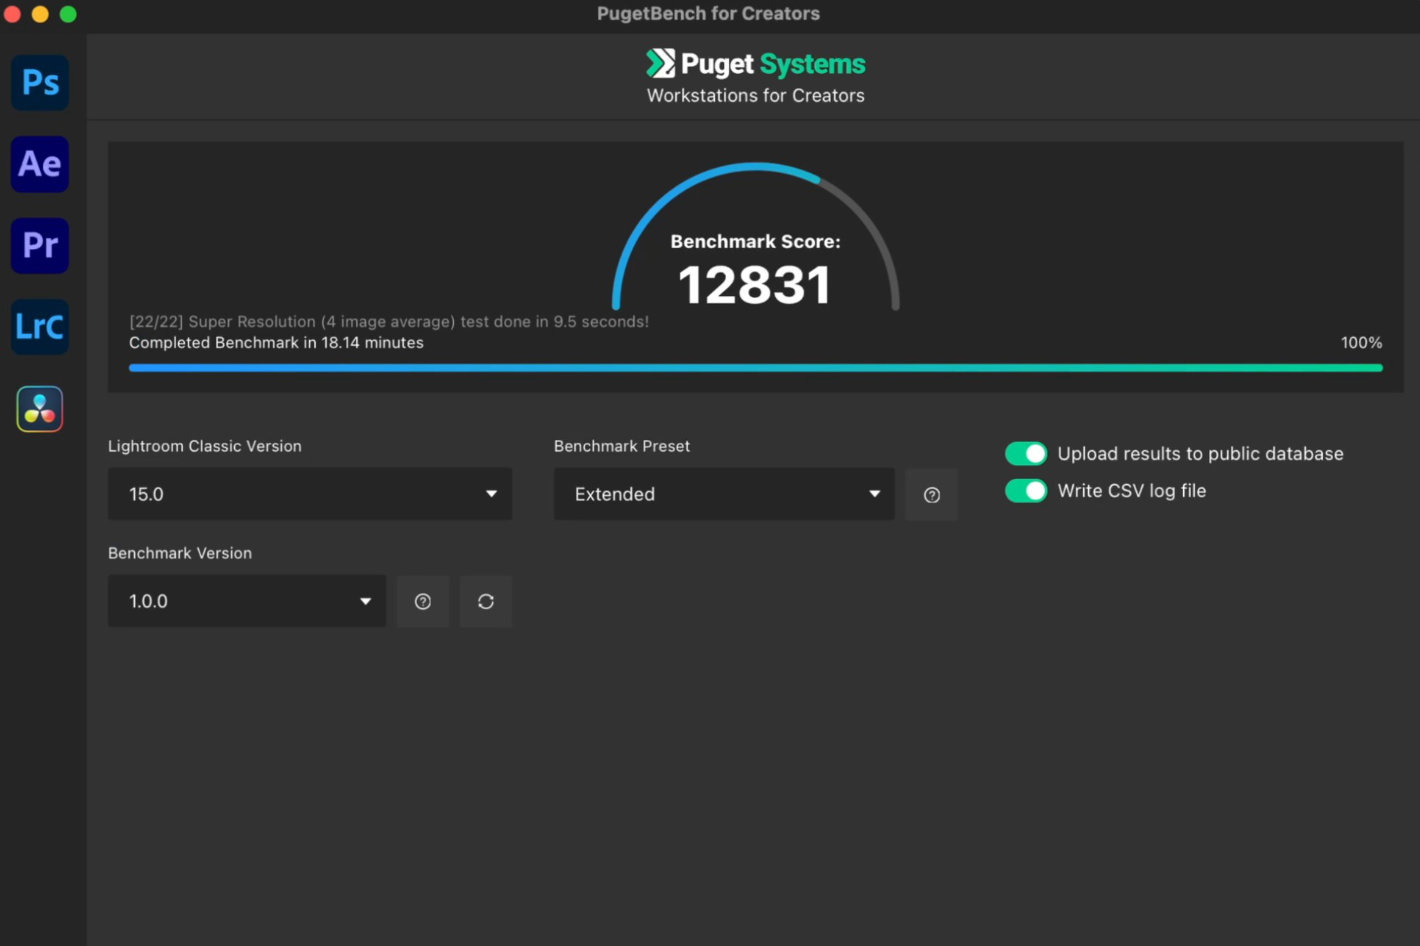Switch to Premiere Pro benchmark icon
This screenshot has width=1420, height=946.
pyautogui.click(x=40, y=245)
